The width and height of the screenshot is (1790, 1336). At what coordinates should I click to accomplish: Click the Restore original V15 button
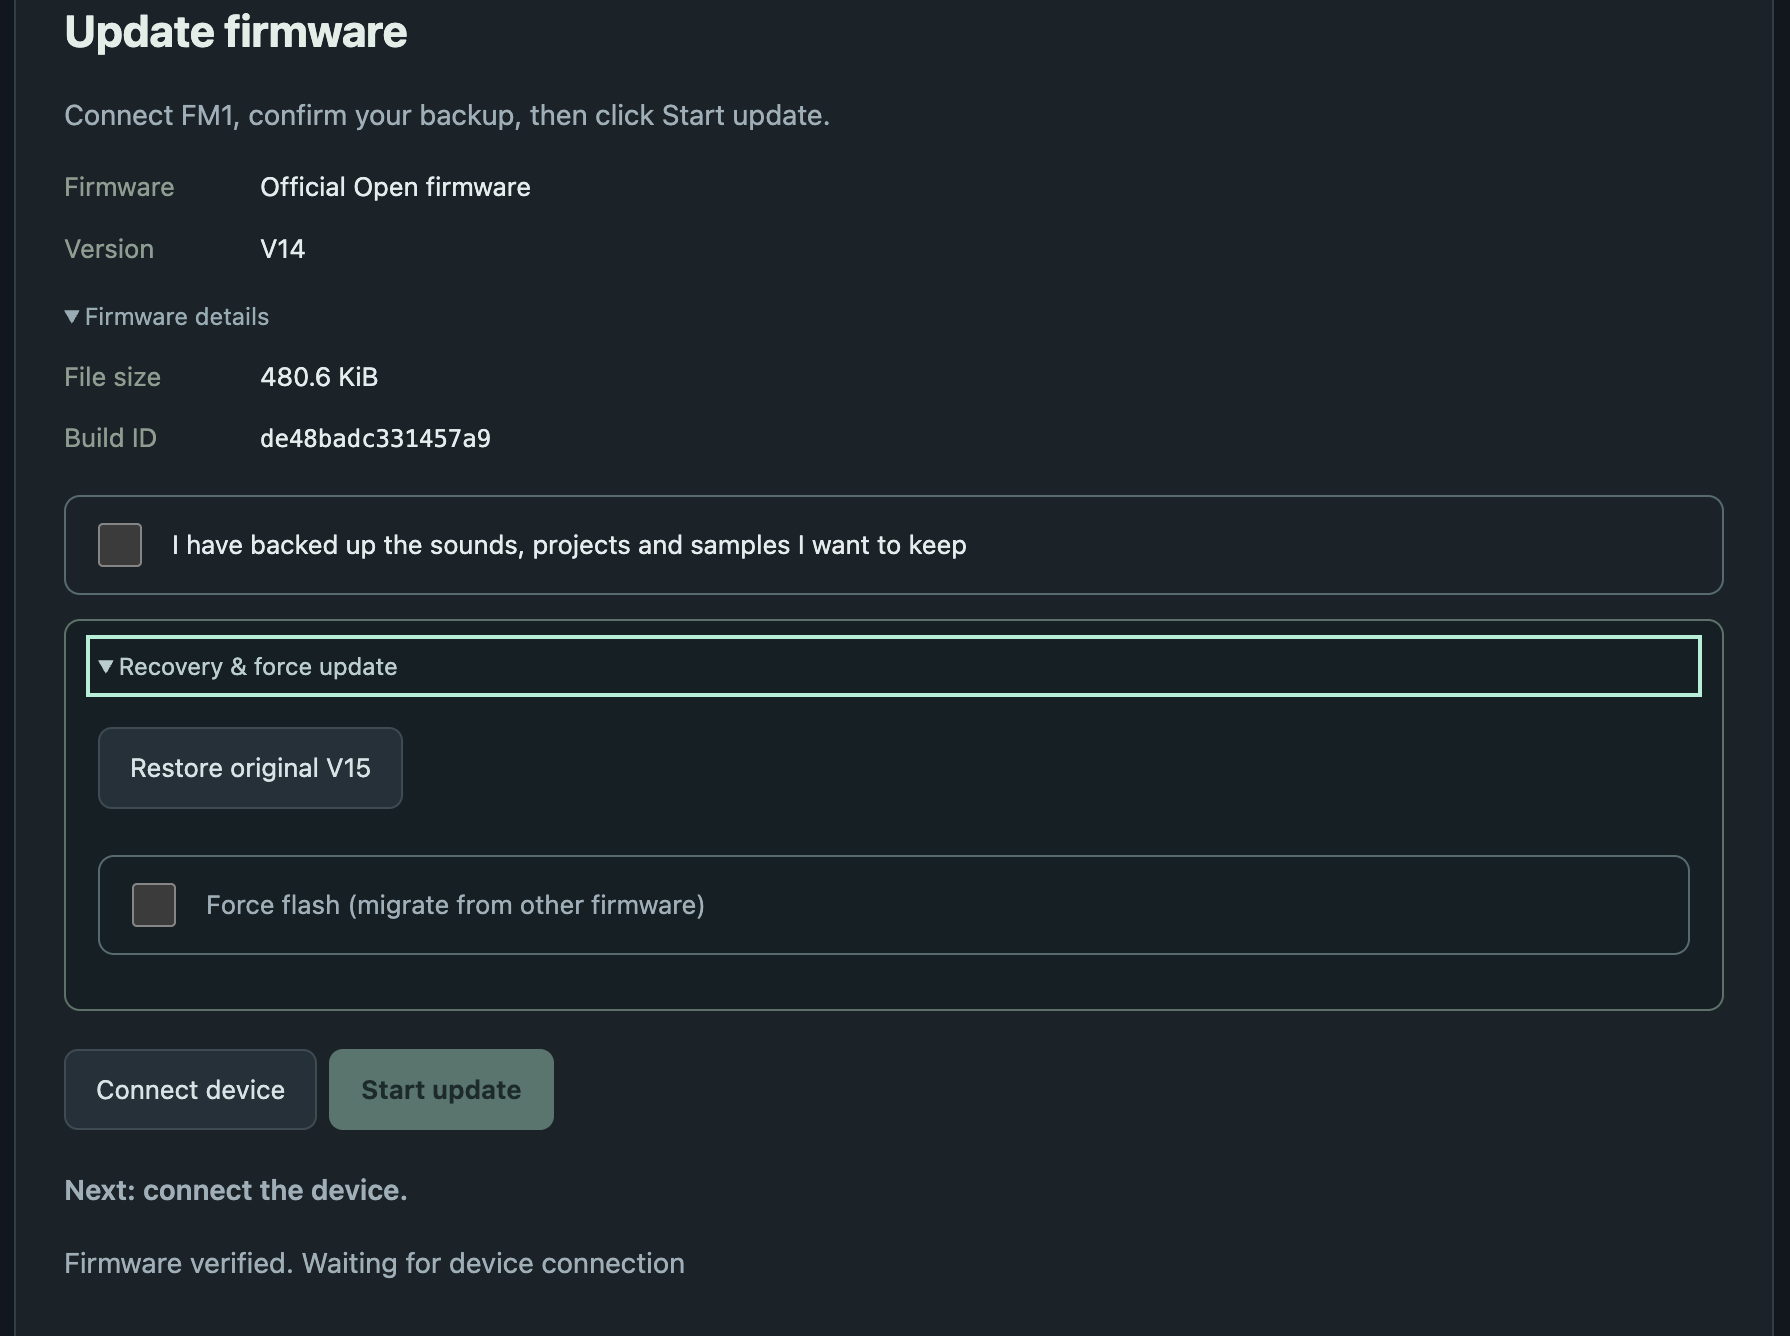250,768
